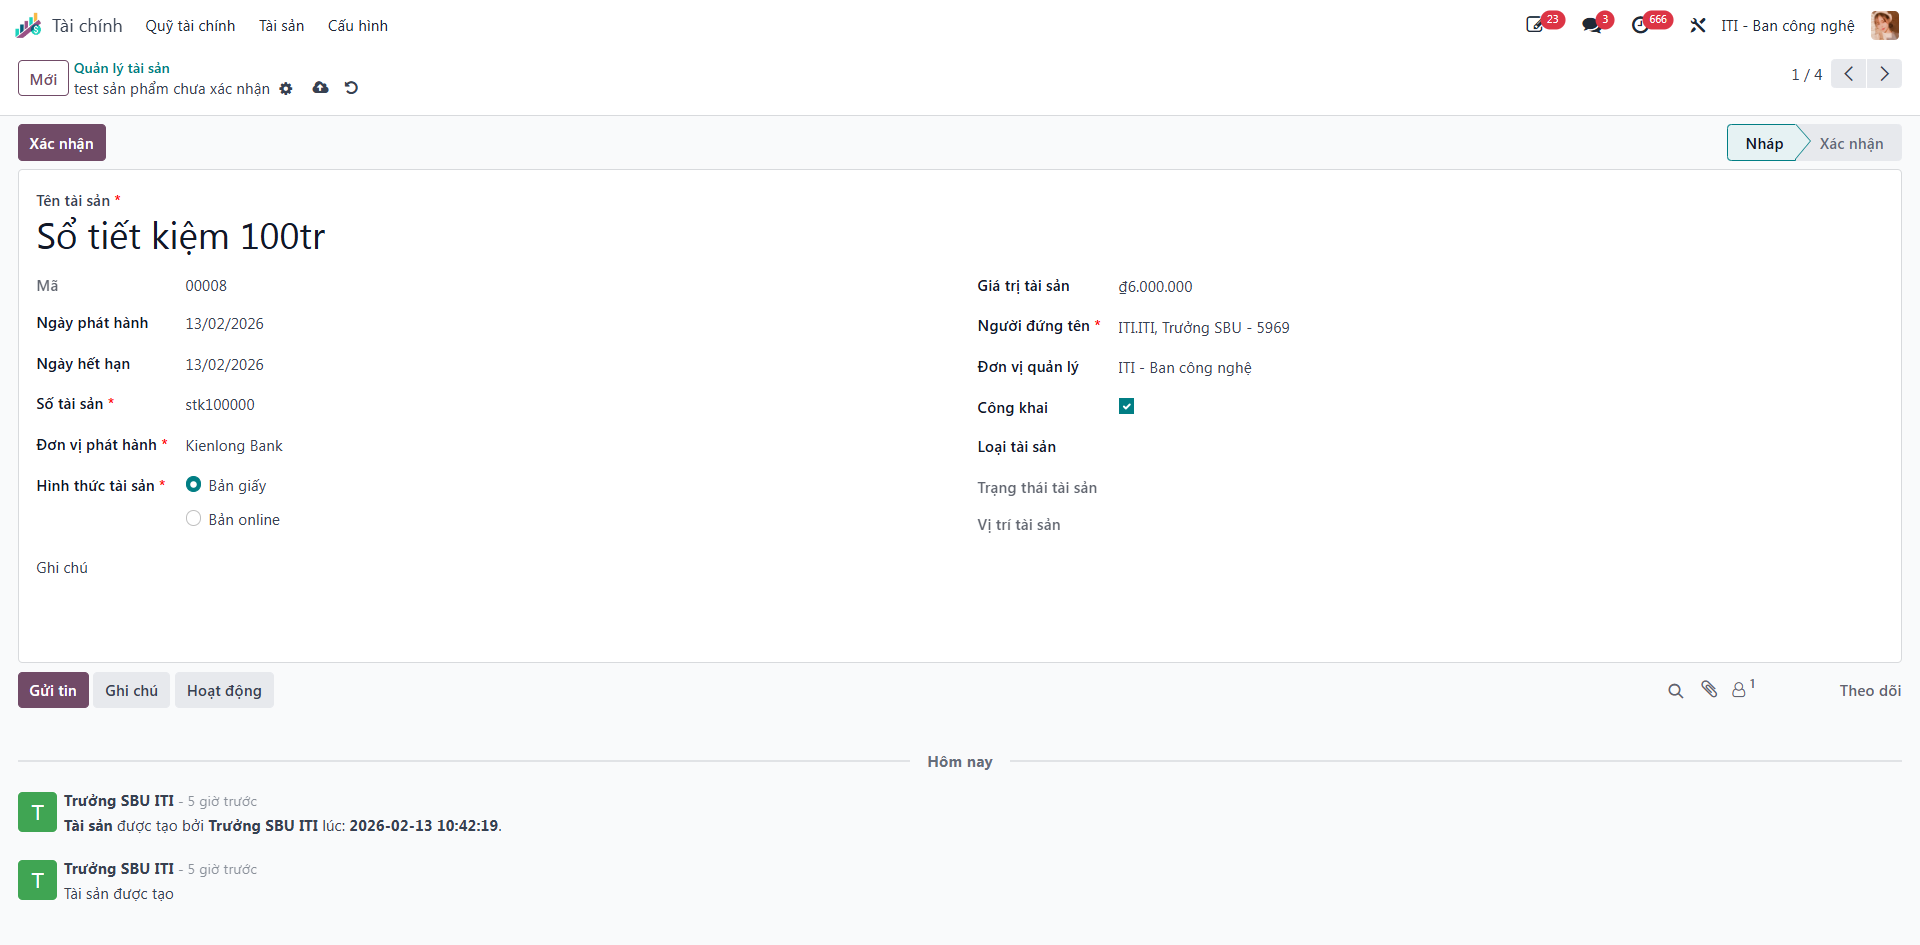Open the gear actions menu beside record title
Screen dimensions: 1920x945
coord(286,89)
